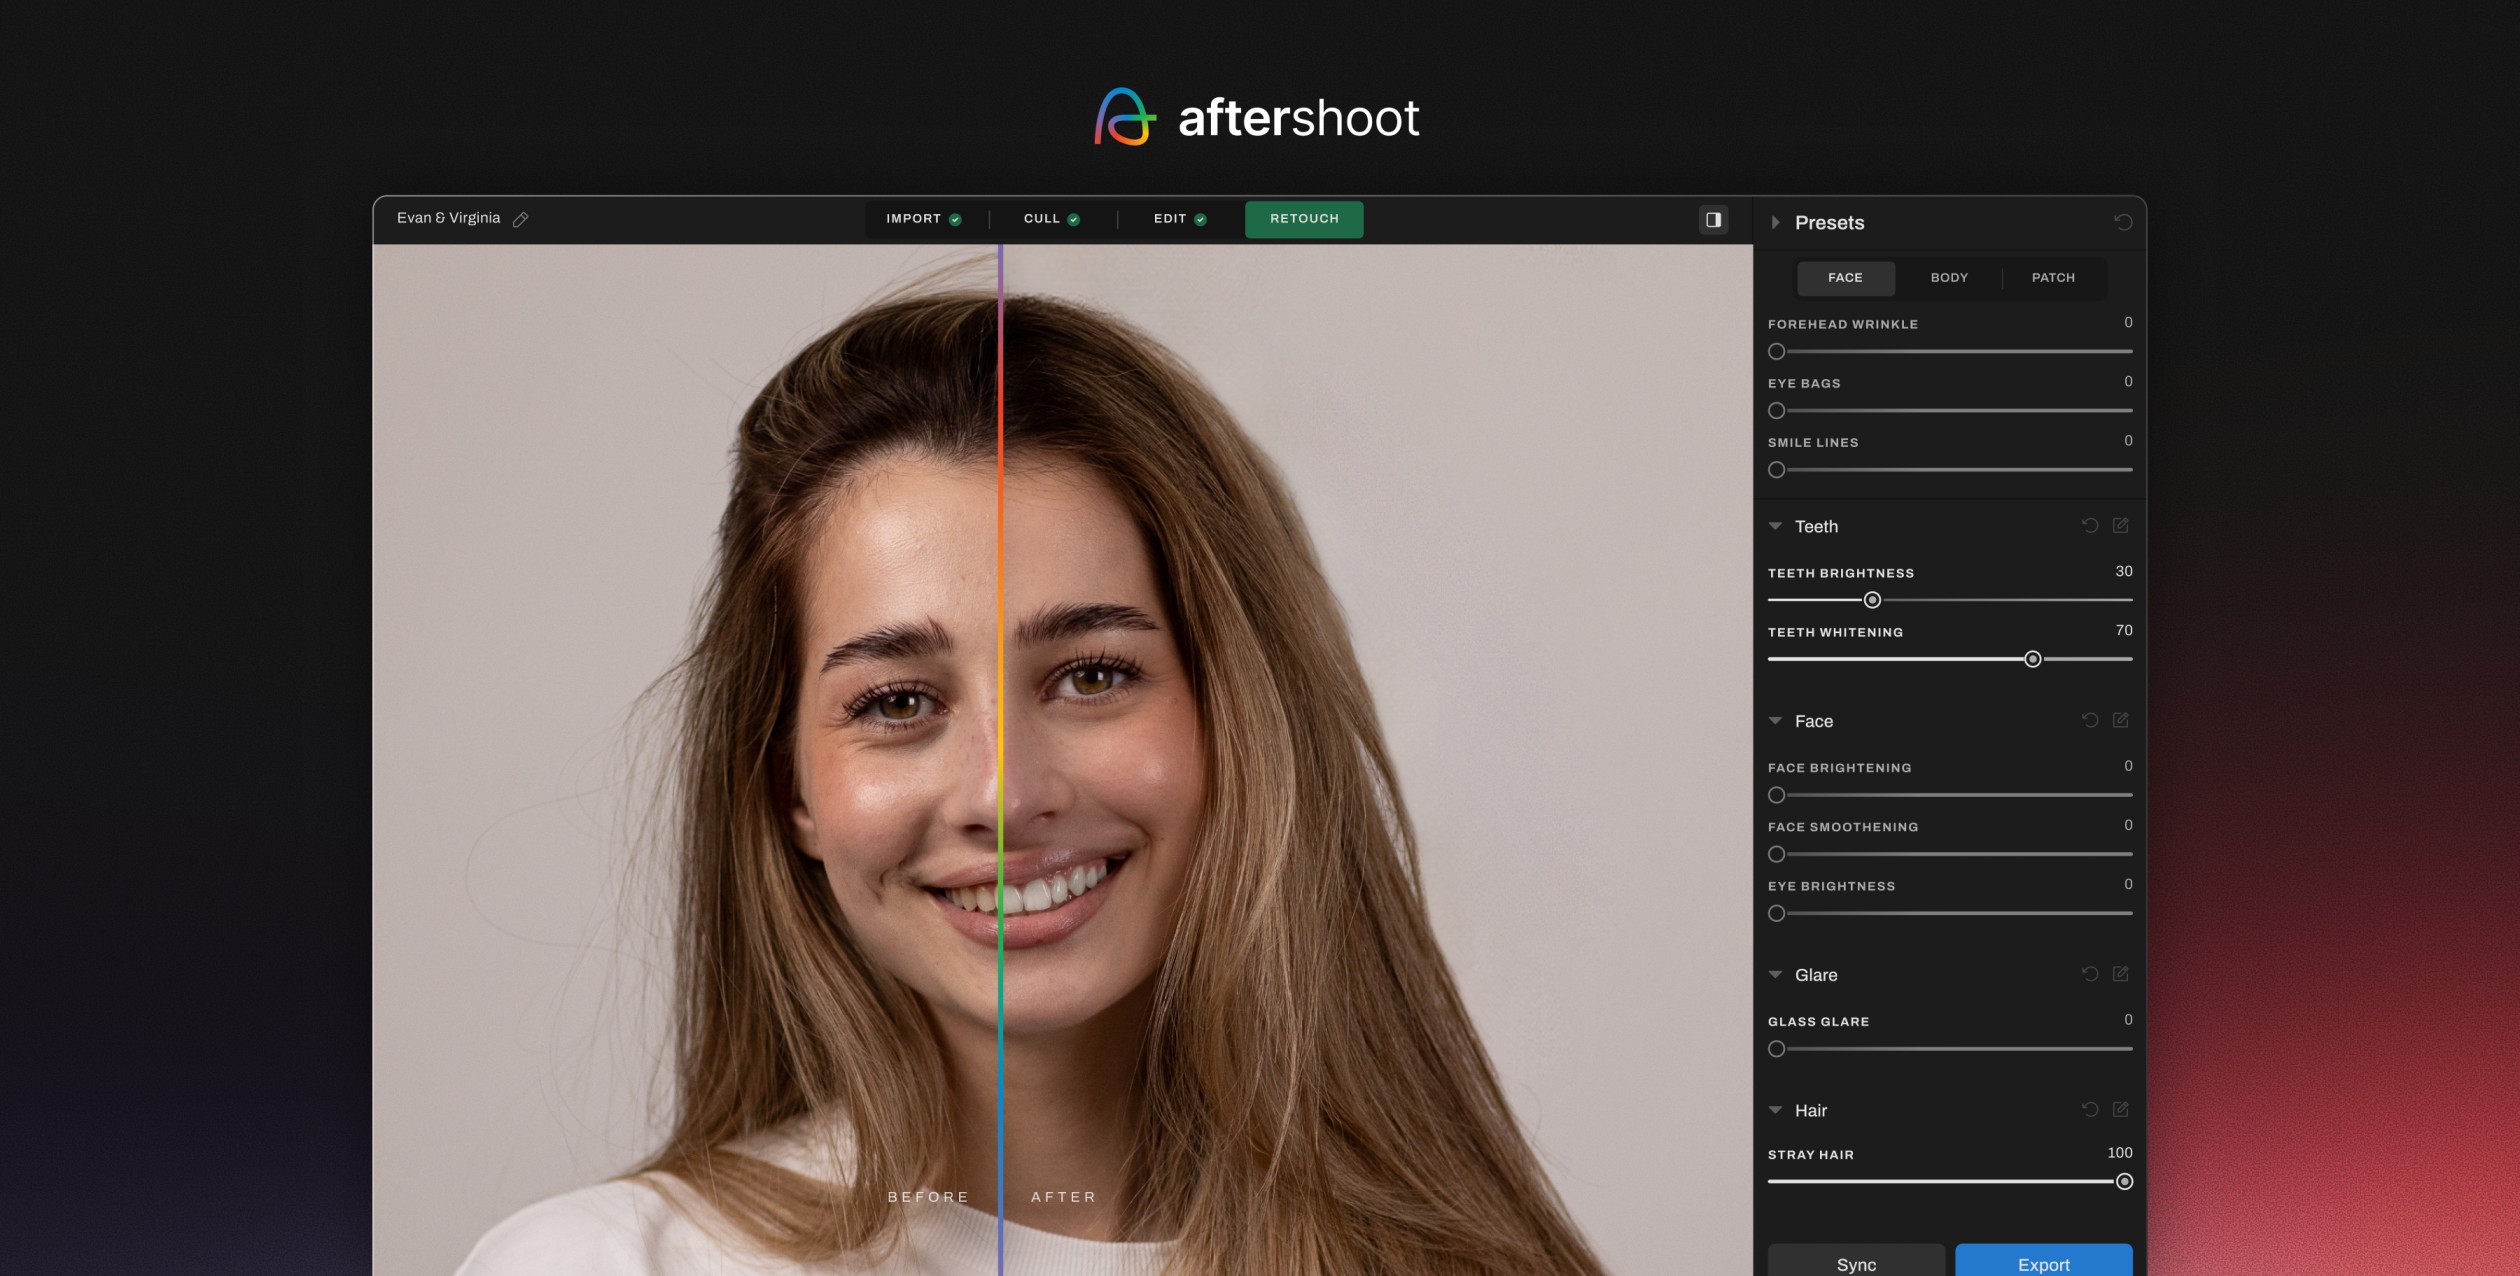Click the Teeth section edit icon
Image resolution: width=2520 pixels, height=1276 pixels.
click(2120, 526)
